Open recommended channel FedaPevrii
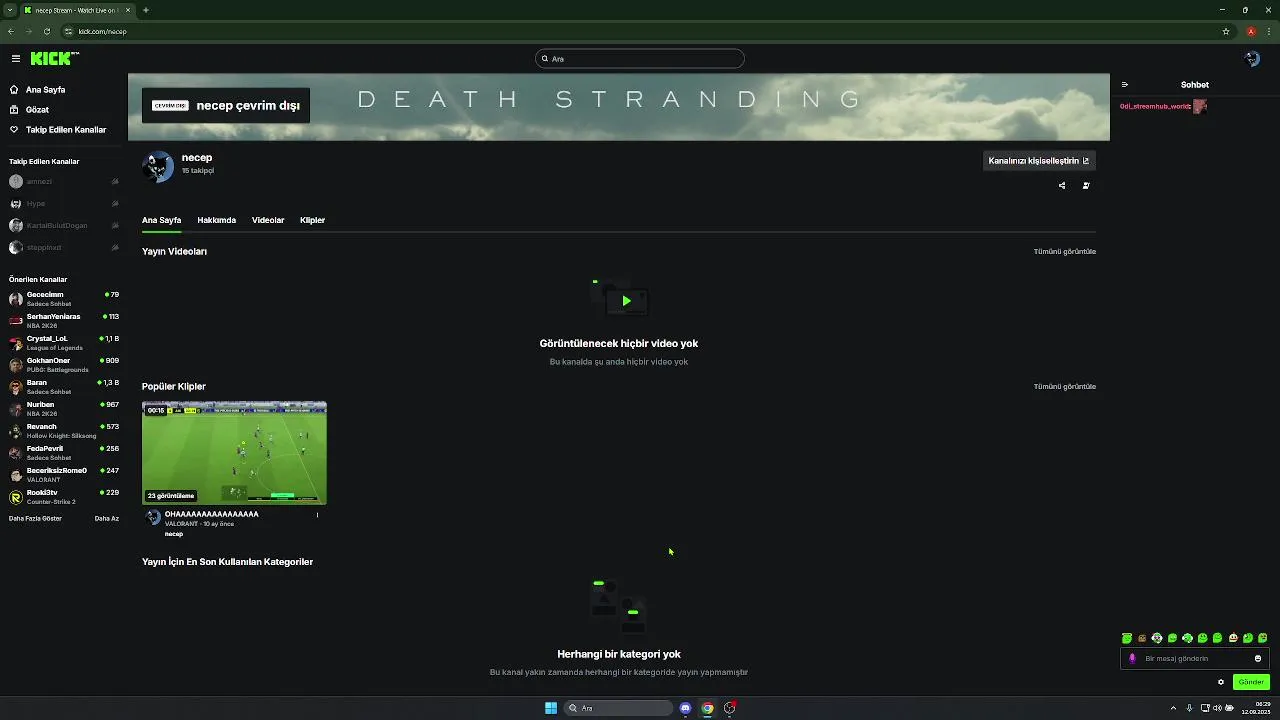The height and width of the screenshot is (720, 1280). click(x=64, y=453)
